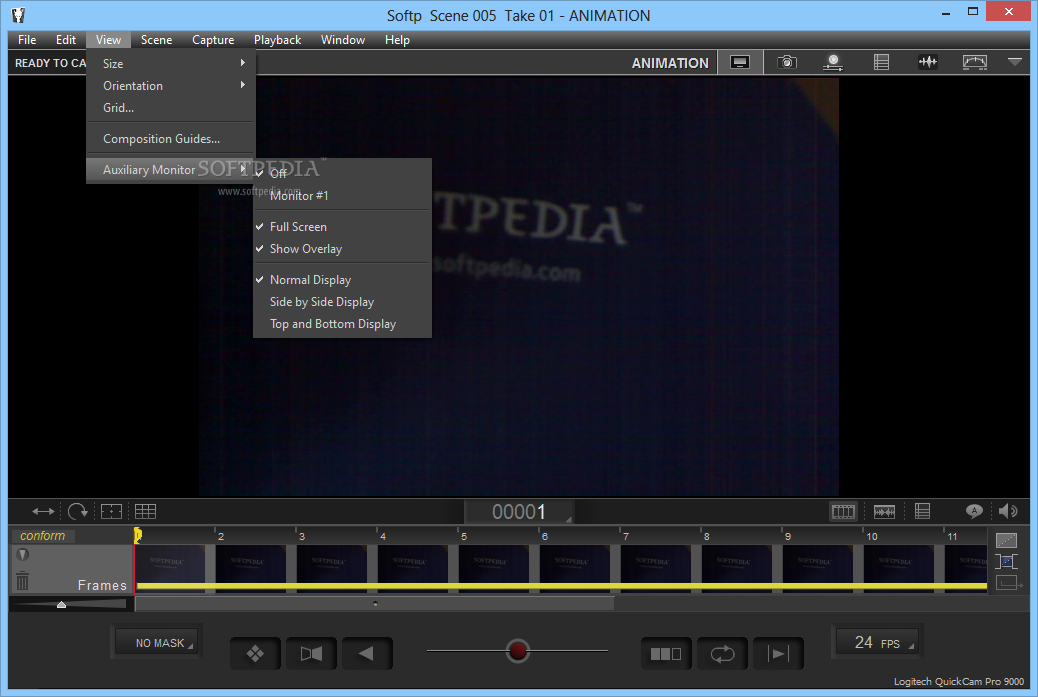The image size is (1038, 697).
Task: Click the conform button
Action: [x=42, y=535]
